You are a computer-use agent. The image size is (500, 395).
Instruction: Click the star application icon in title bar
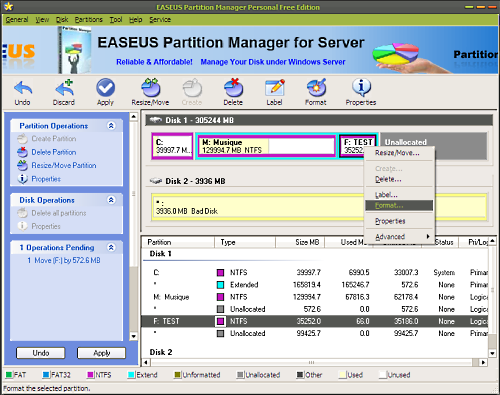click(8, 7)
